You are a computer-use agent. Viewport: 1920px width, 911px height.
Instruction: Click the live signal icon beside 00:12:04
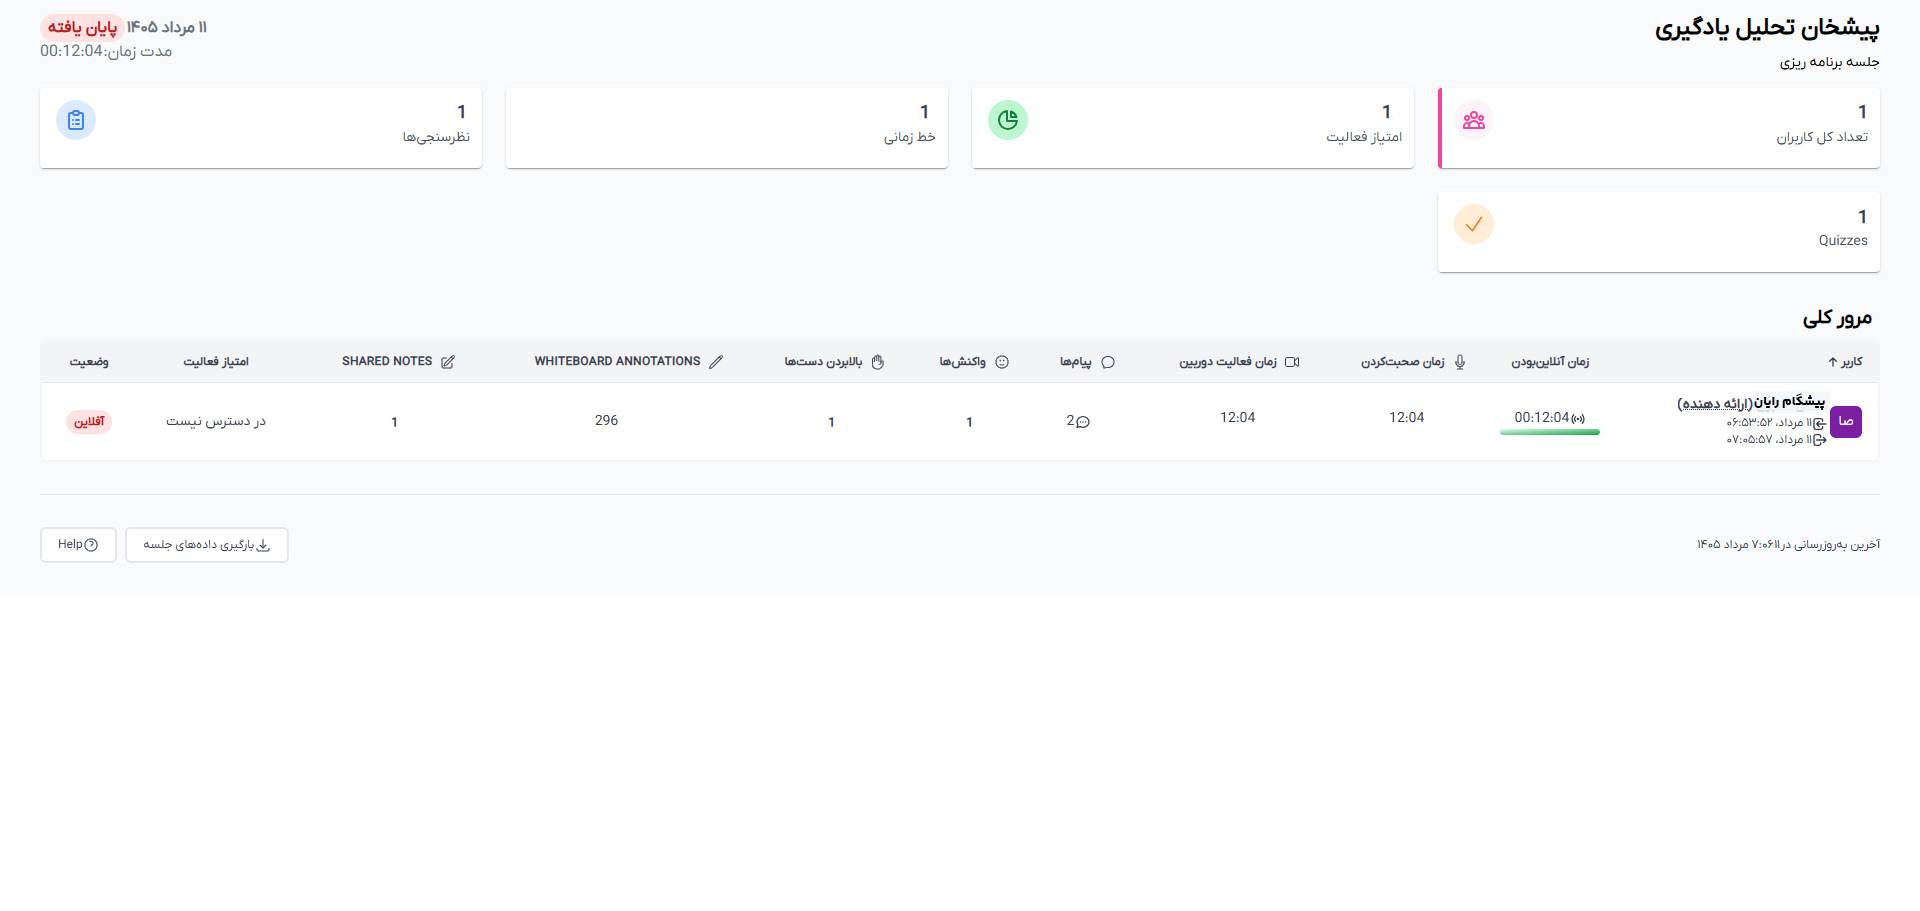1578,419
